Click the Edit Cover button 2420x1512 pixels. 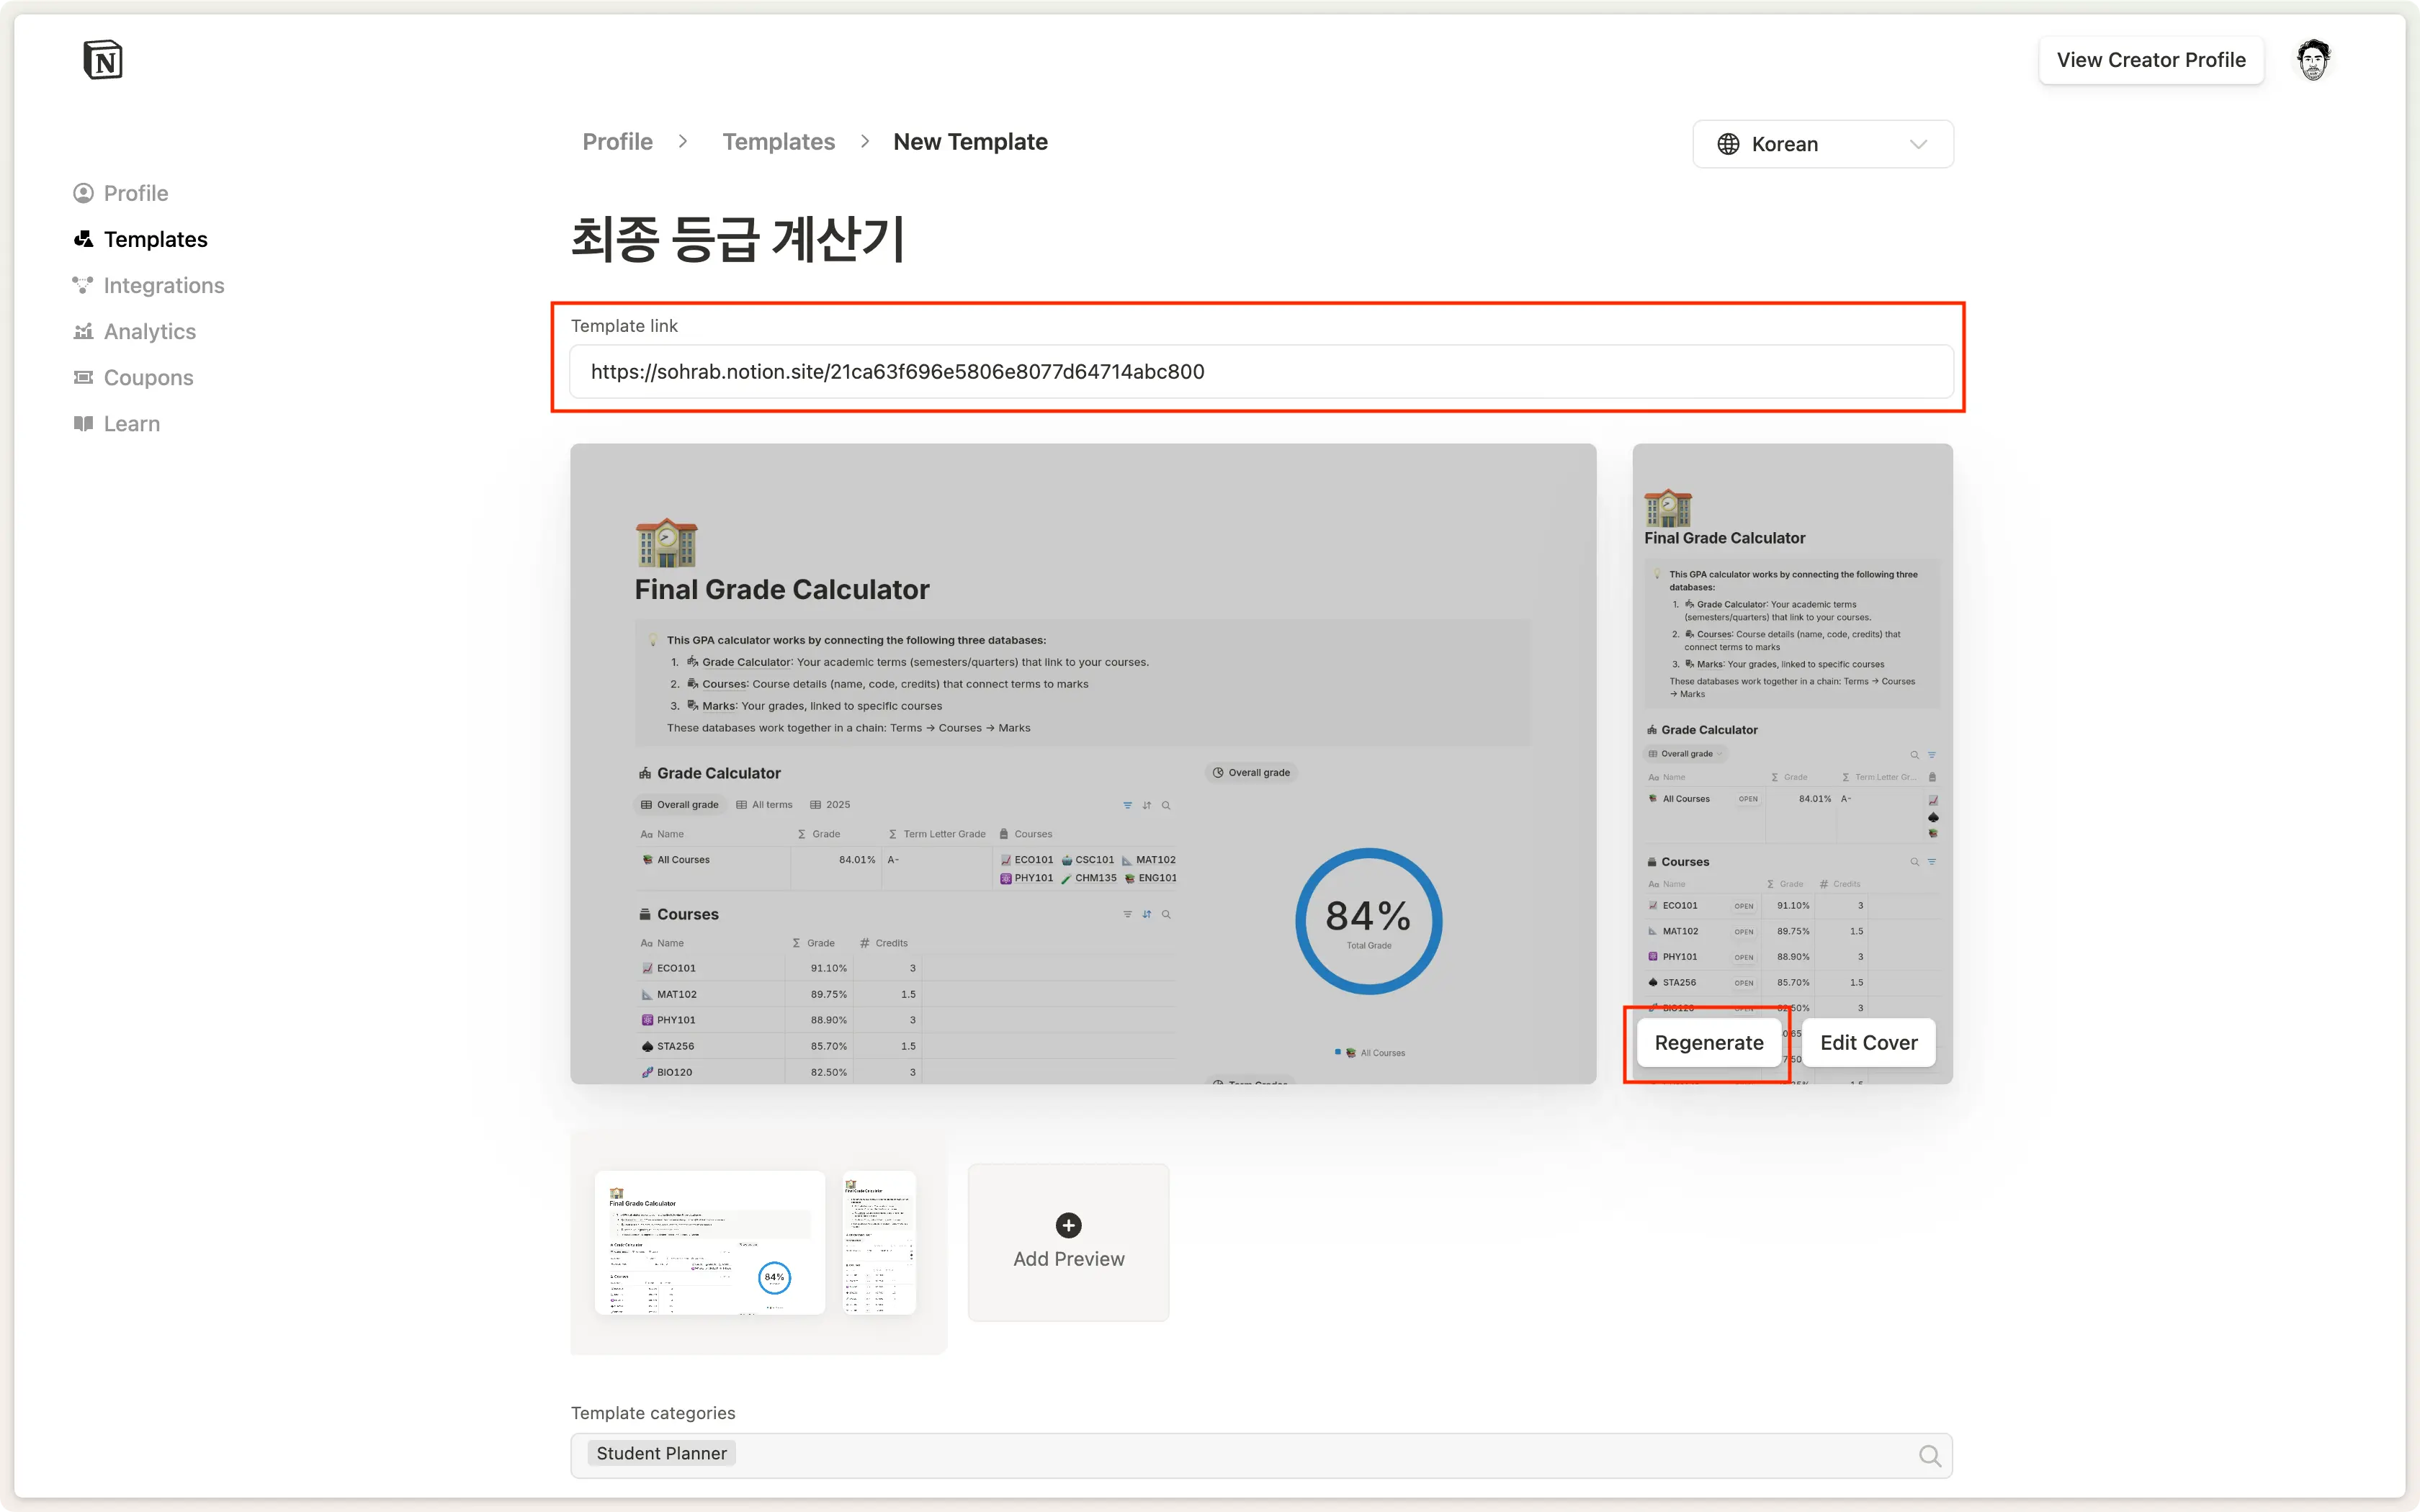pyautogui.click(x=1868, y=1043)
